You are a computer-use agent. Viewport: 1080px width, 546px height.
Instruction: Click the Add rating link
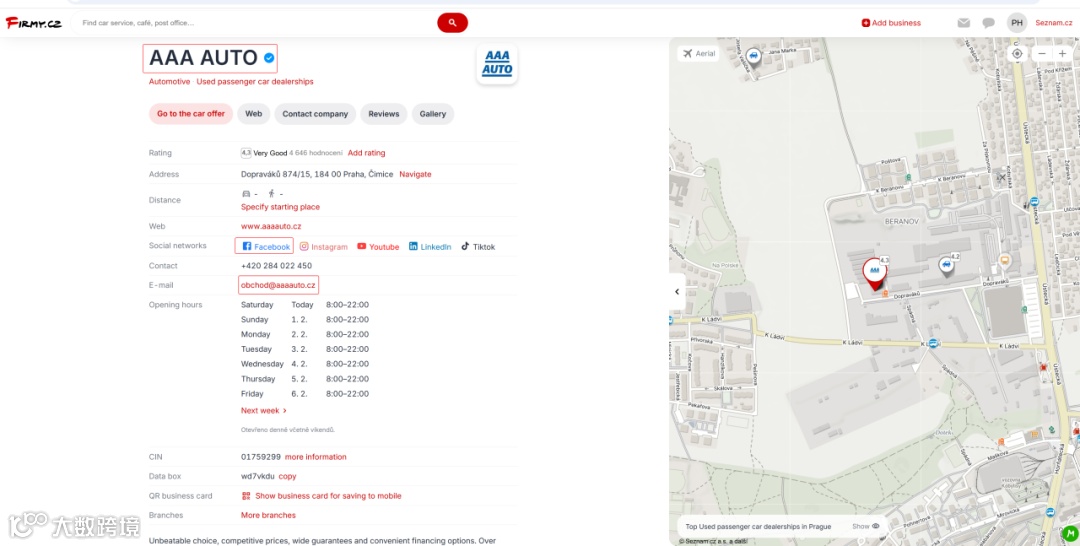click(366, 153)
